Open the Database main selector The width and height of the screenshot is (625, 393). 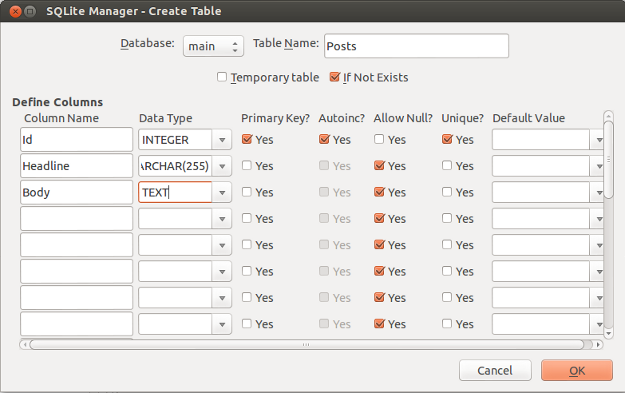[x=213, y=46]
